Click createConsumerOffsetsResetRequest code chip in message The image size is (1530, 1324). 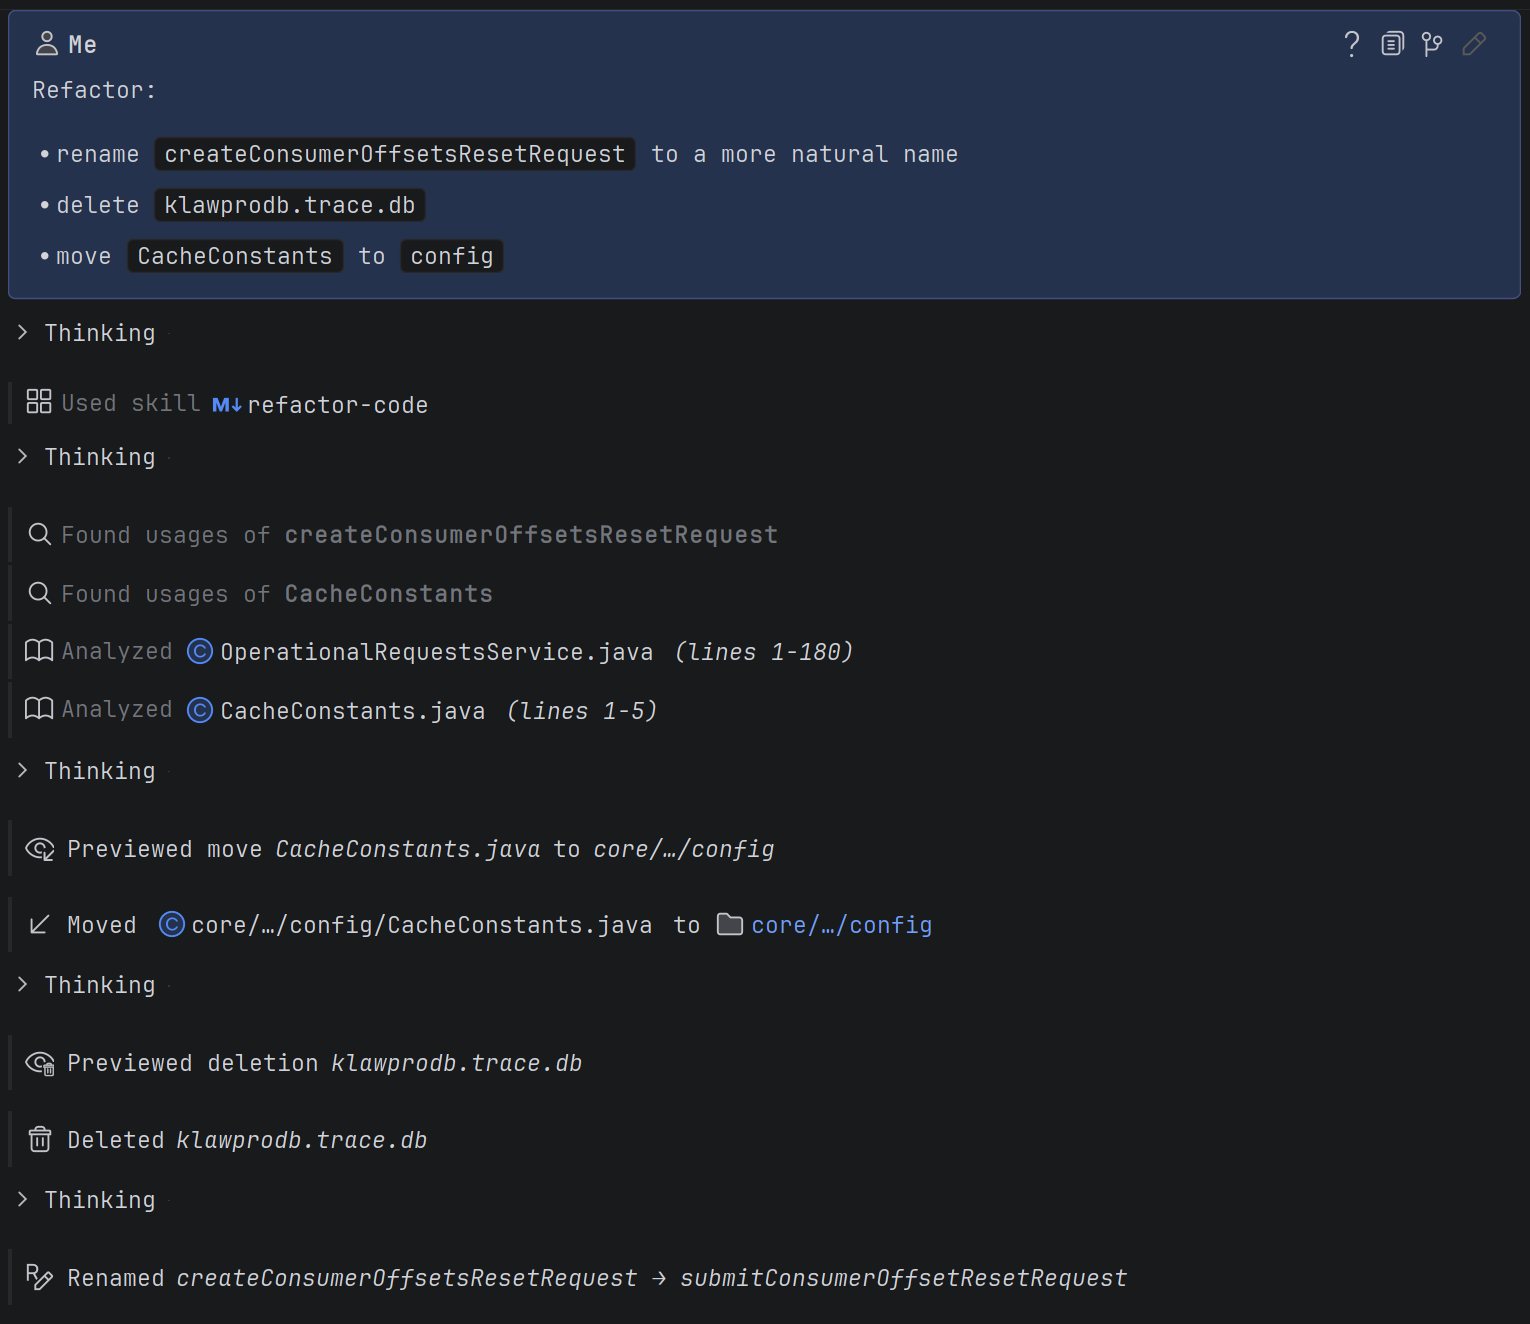pyautogui.click(x=395, y=154)
